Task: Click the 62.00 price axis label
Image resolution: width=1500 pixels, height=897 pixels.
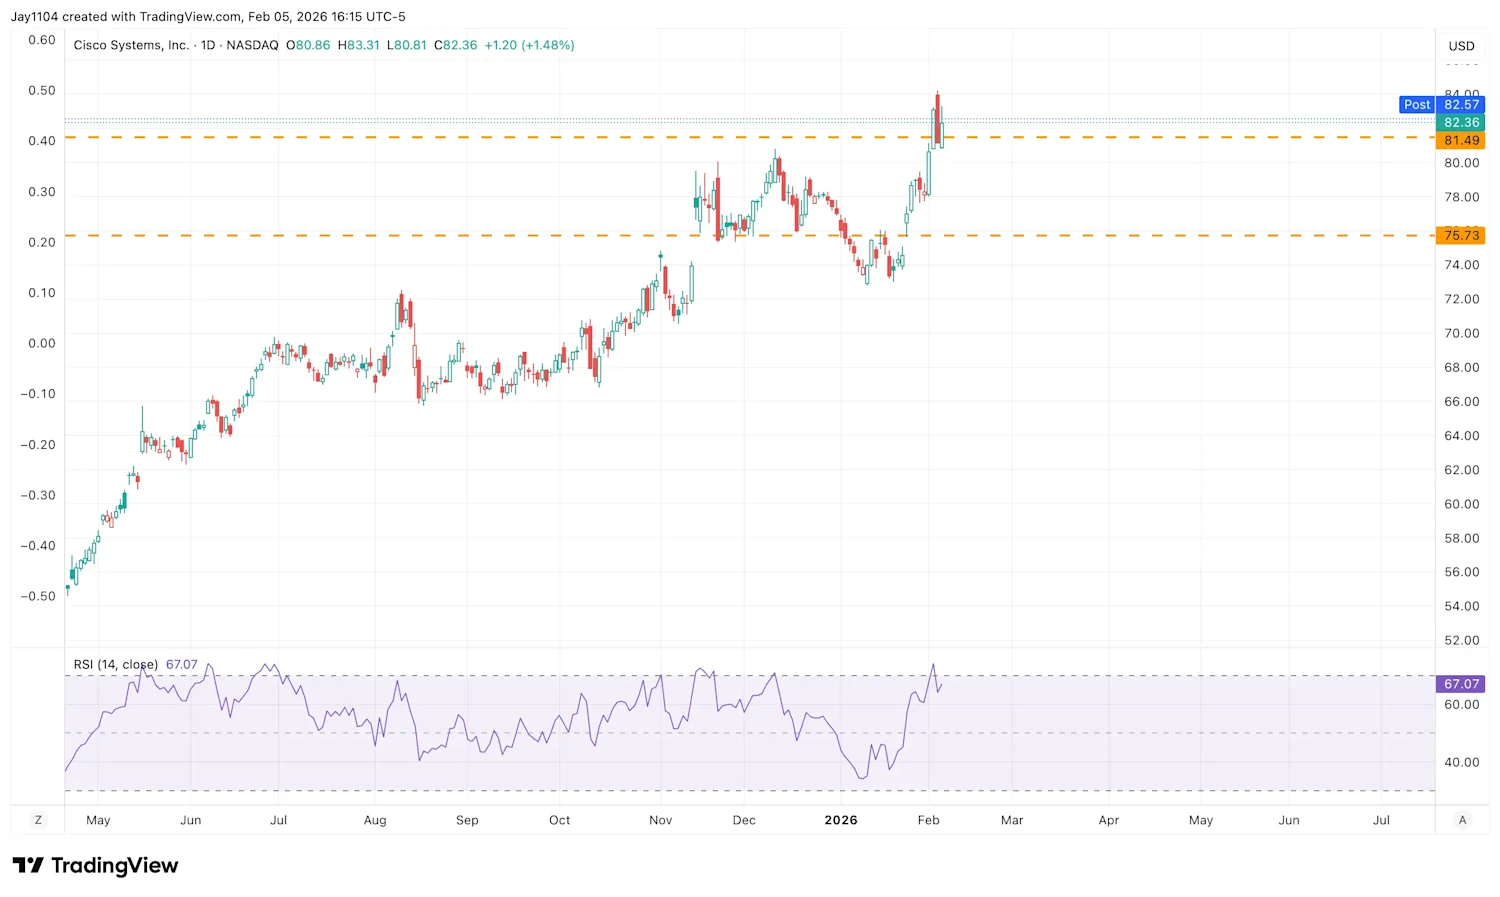Action: pyautogui.click(x=1462, y=470)
